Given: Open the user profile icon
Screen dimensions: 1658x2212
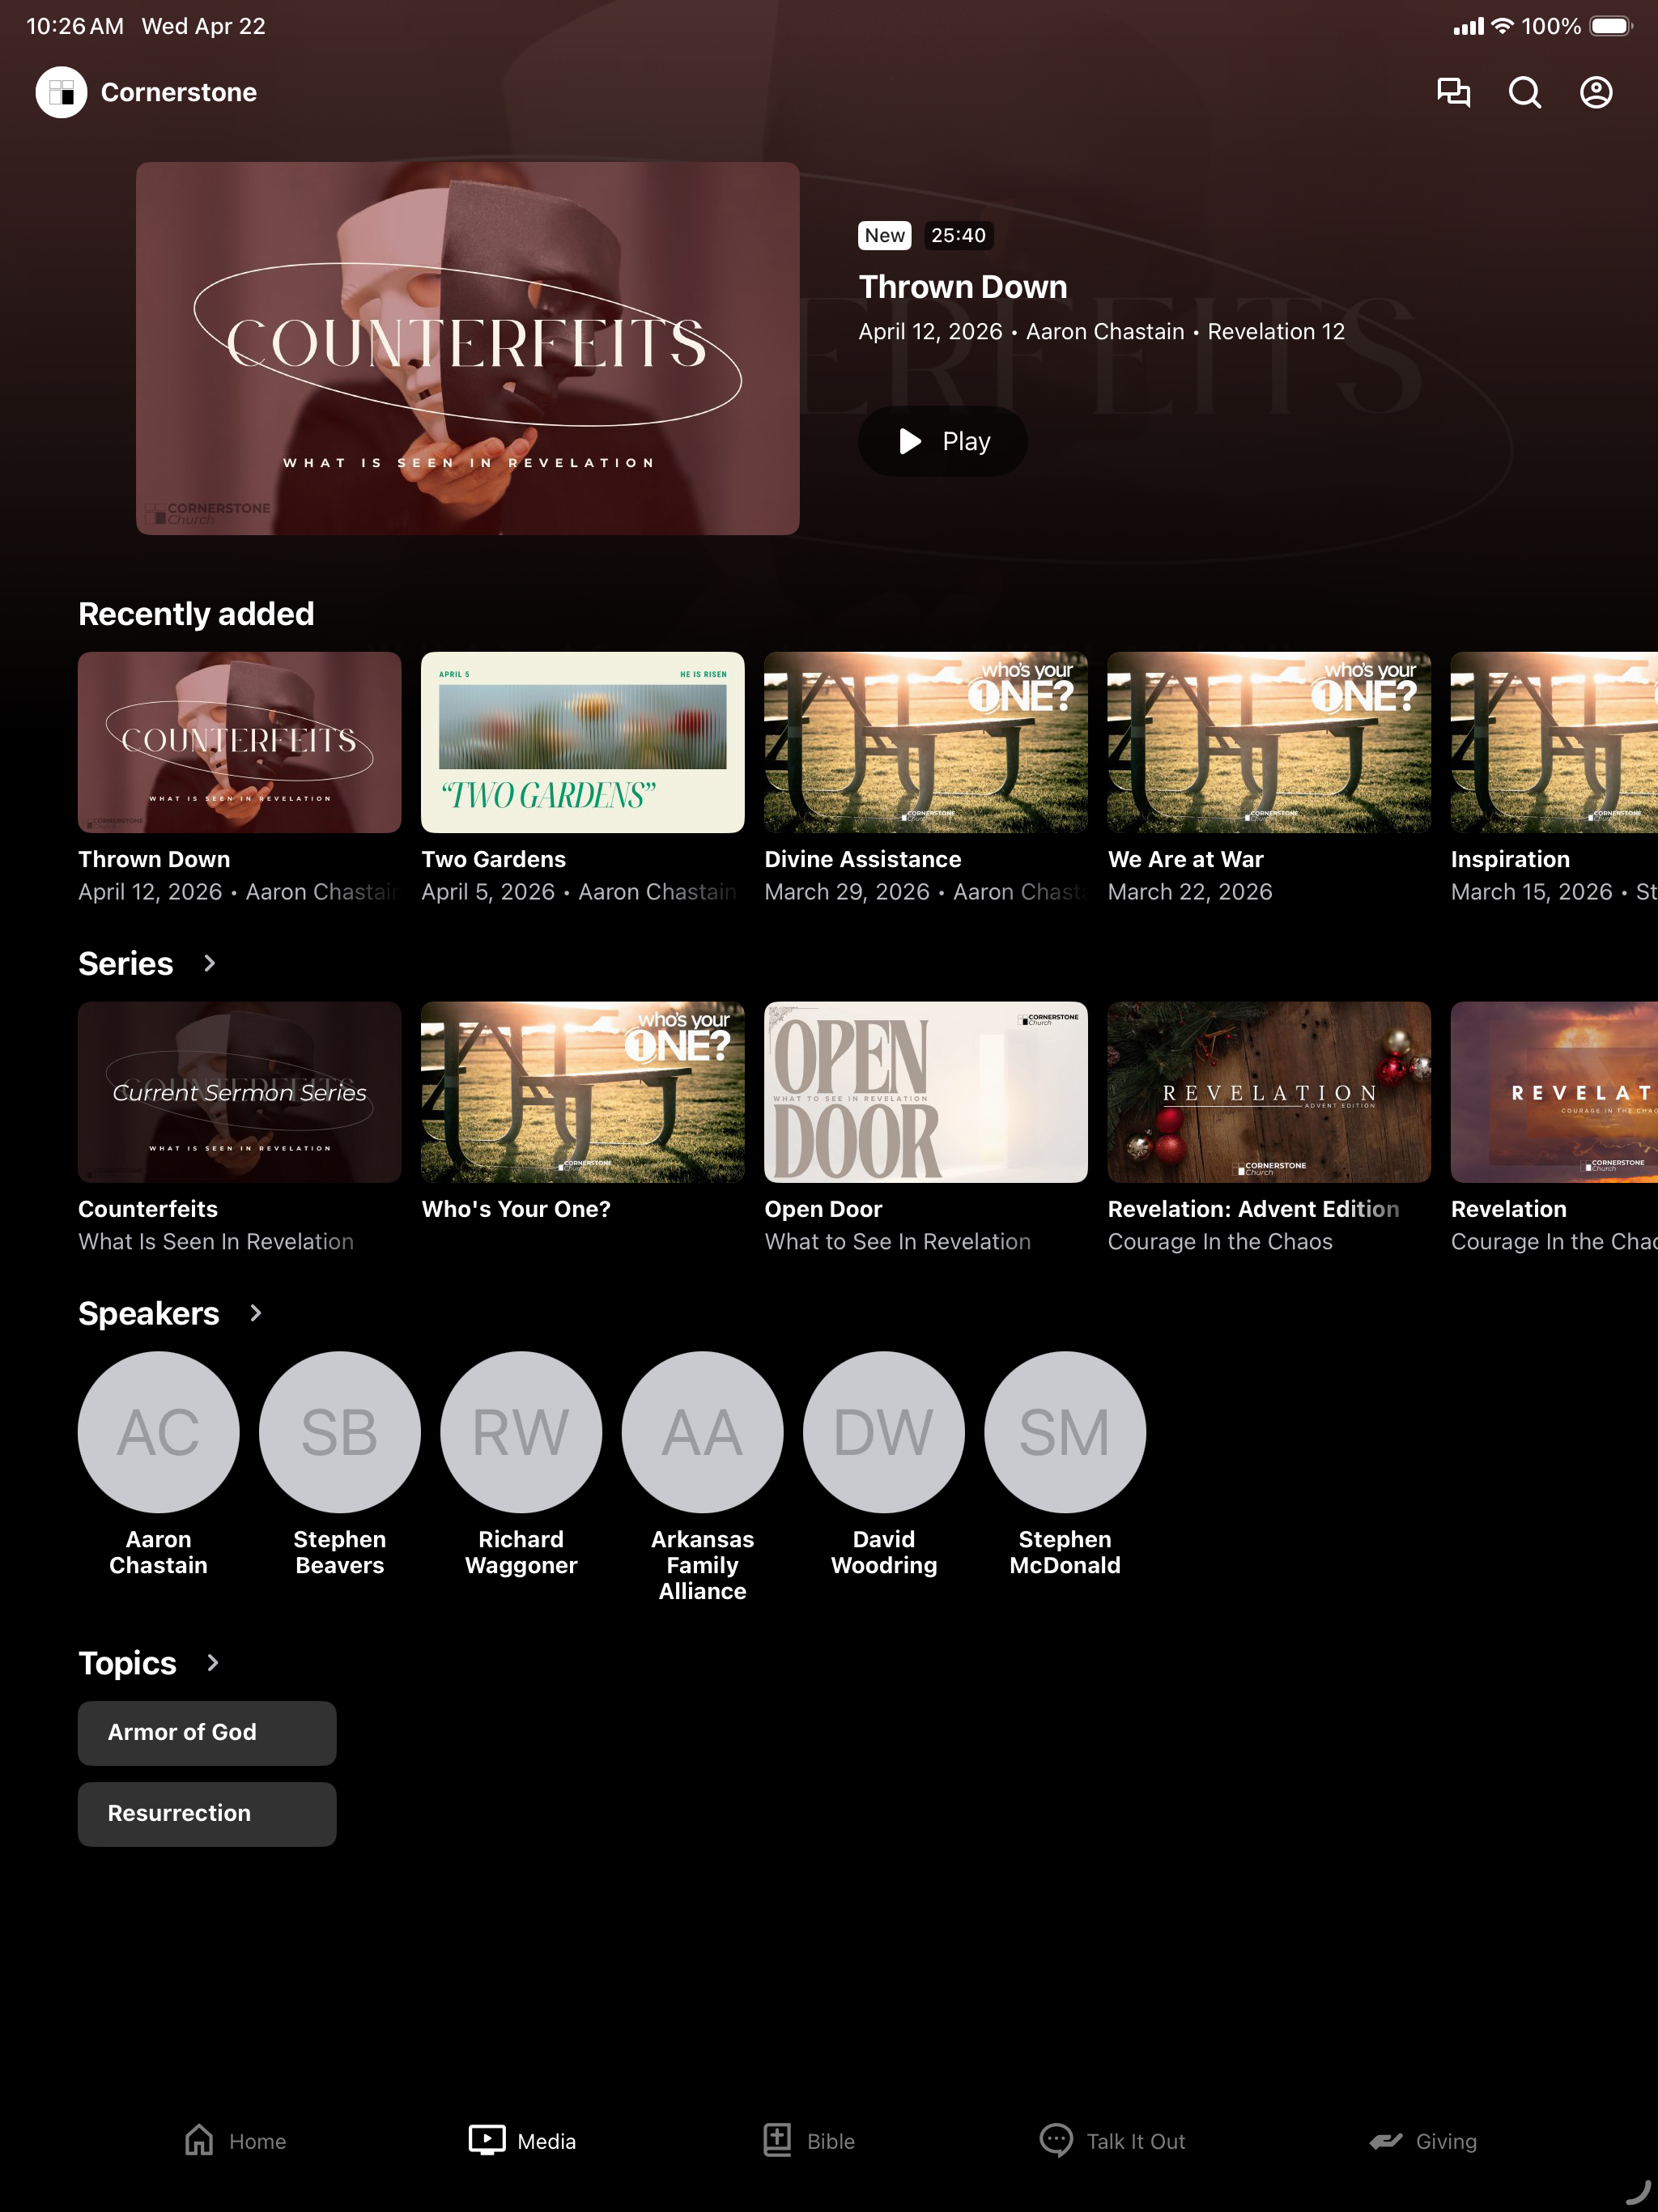Looking at the screenshot, I should click(x=1596, y=92).
